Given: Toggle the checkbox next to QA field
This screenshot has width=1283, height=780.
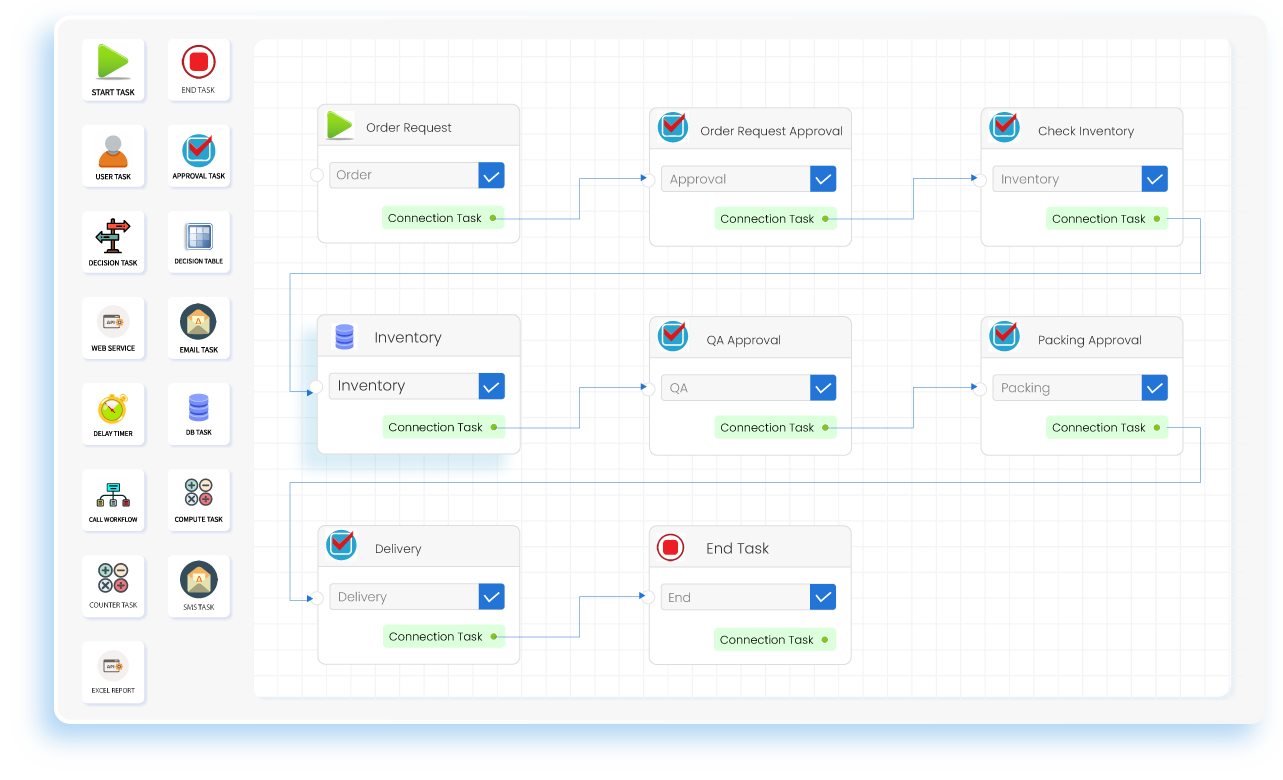Looking at the screenshot, I should click(823, 388).
